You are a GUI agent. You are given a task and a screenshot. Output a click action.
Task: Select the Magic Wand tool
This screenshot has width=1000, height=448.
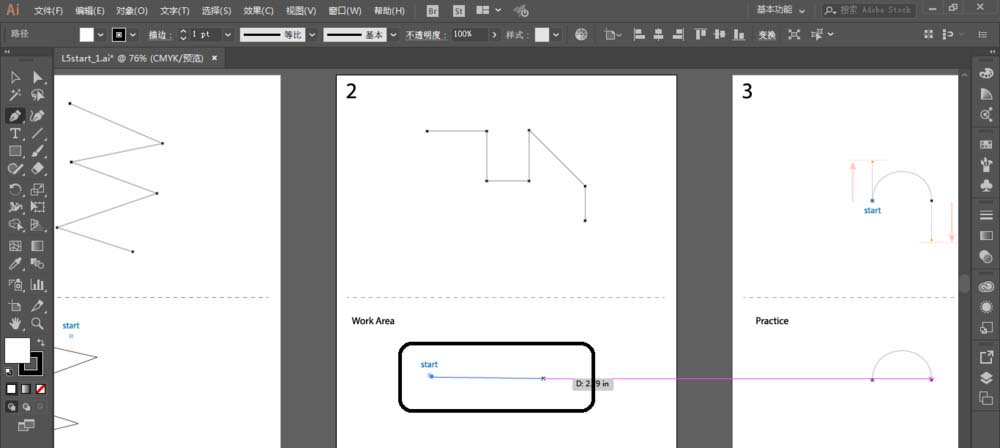coord(15,96)
